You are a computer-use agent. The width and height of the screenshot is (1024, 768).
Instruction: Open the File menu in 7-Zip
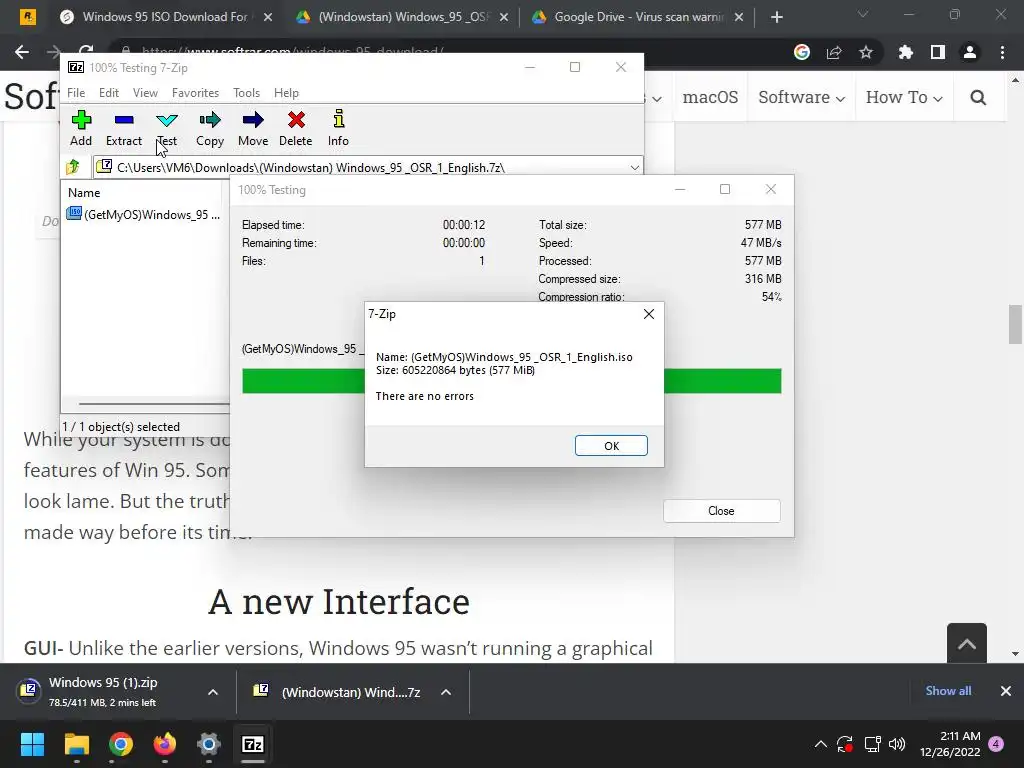tap(76, 93)
